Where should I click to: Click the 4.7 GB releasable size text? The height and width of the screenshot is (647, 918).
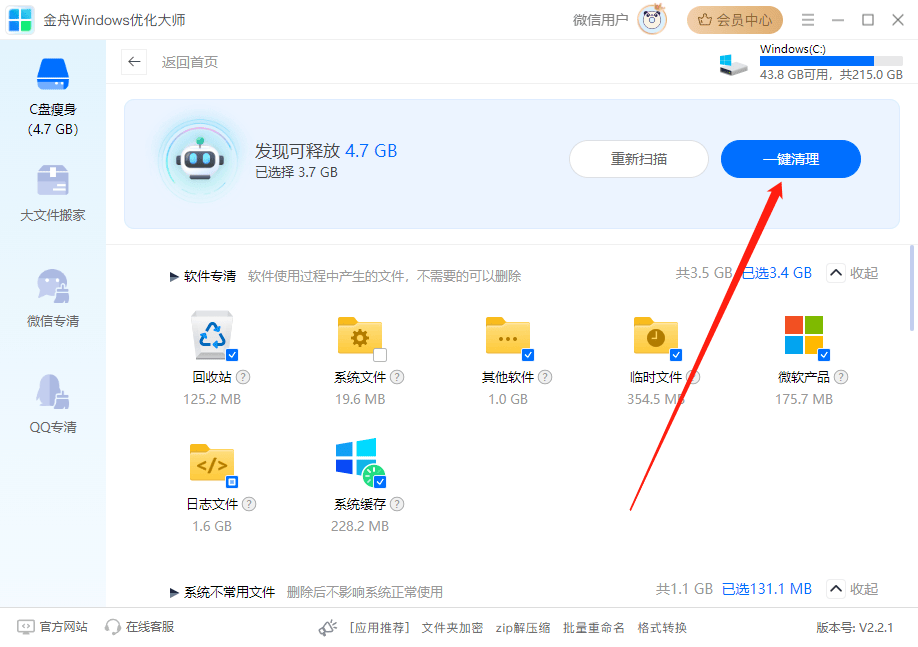point(371,151)
